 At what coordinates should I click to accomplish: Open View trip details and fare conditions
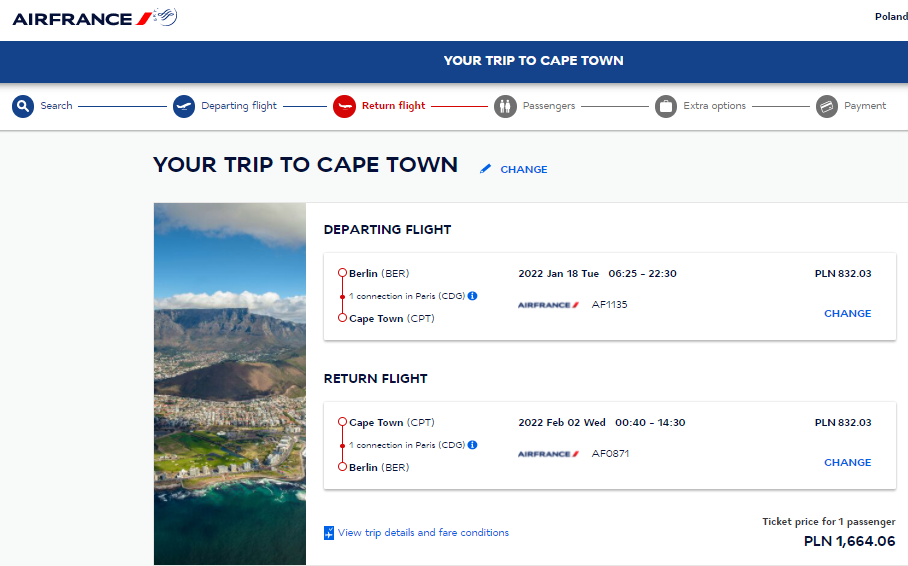(x=423, y=532)
